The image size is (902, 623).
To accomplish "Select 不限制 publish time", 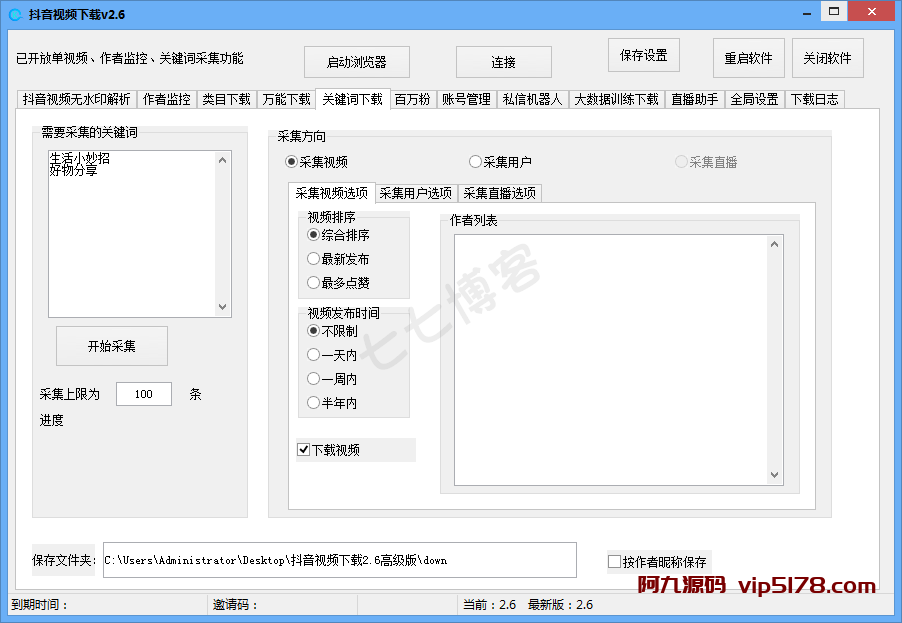I will [x=332, y=331].
